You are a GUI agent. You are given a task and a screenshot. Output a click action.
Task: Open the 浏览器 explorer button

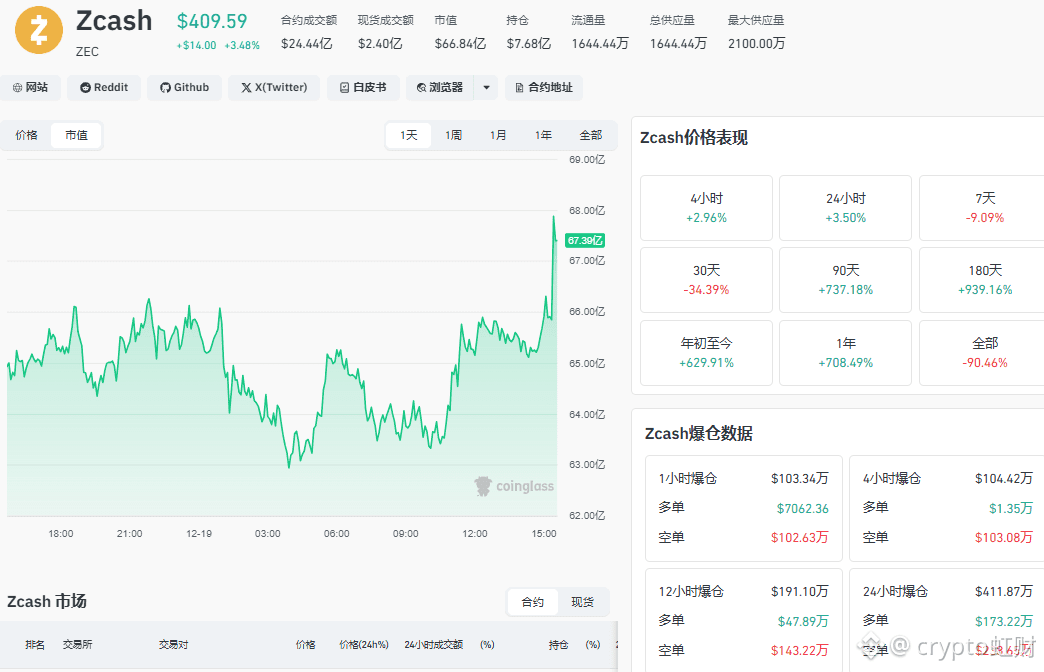point(439,87)
